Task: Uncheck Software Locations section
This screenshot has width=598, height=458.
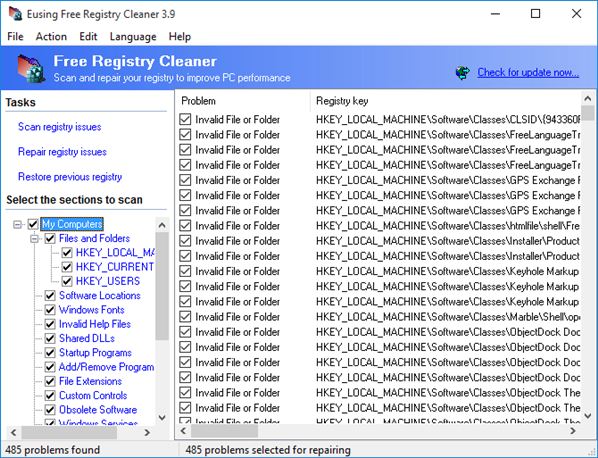Action: click(x=50, y=296)
